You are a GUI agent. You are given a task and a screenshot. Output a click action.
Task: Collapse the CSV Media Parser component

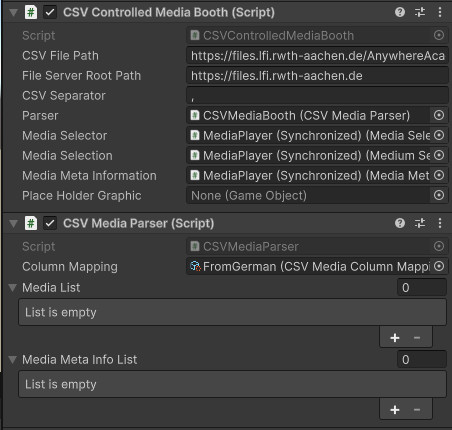coord(13,223)
